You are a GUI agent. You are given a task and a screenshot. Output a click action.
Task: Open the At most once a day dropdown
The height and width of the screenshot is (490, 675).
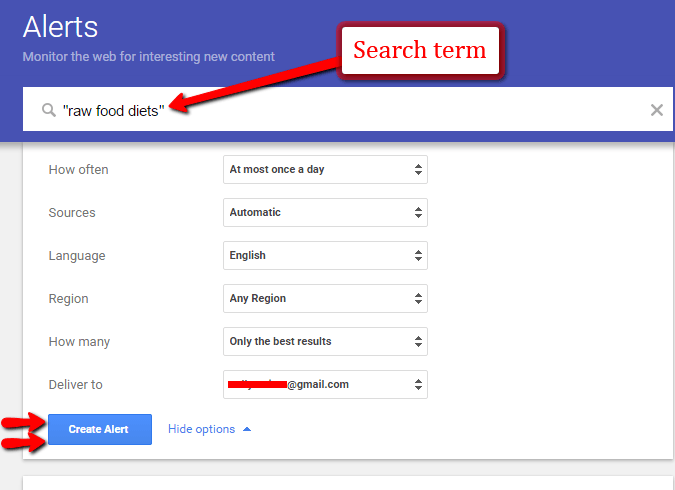pos(325,169)
